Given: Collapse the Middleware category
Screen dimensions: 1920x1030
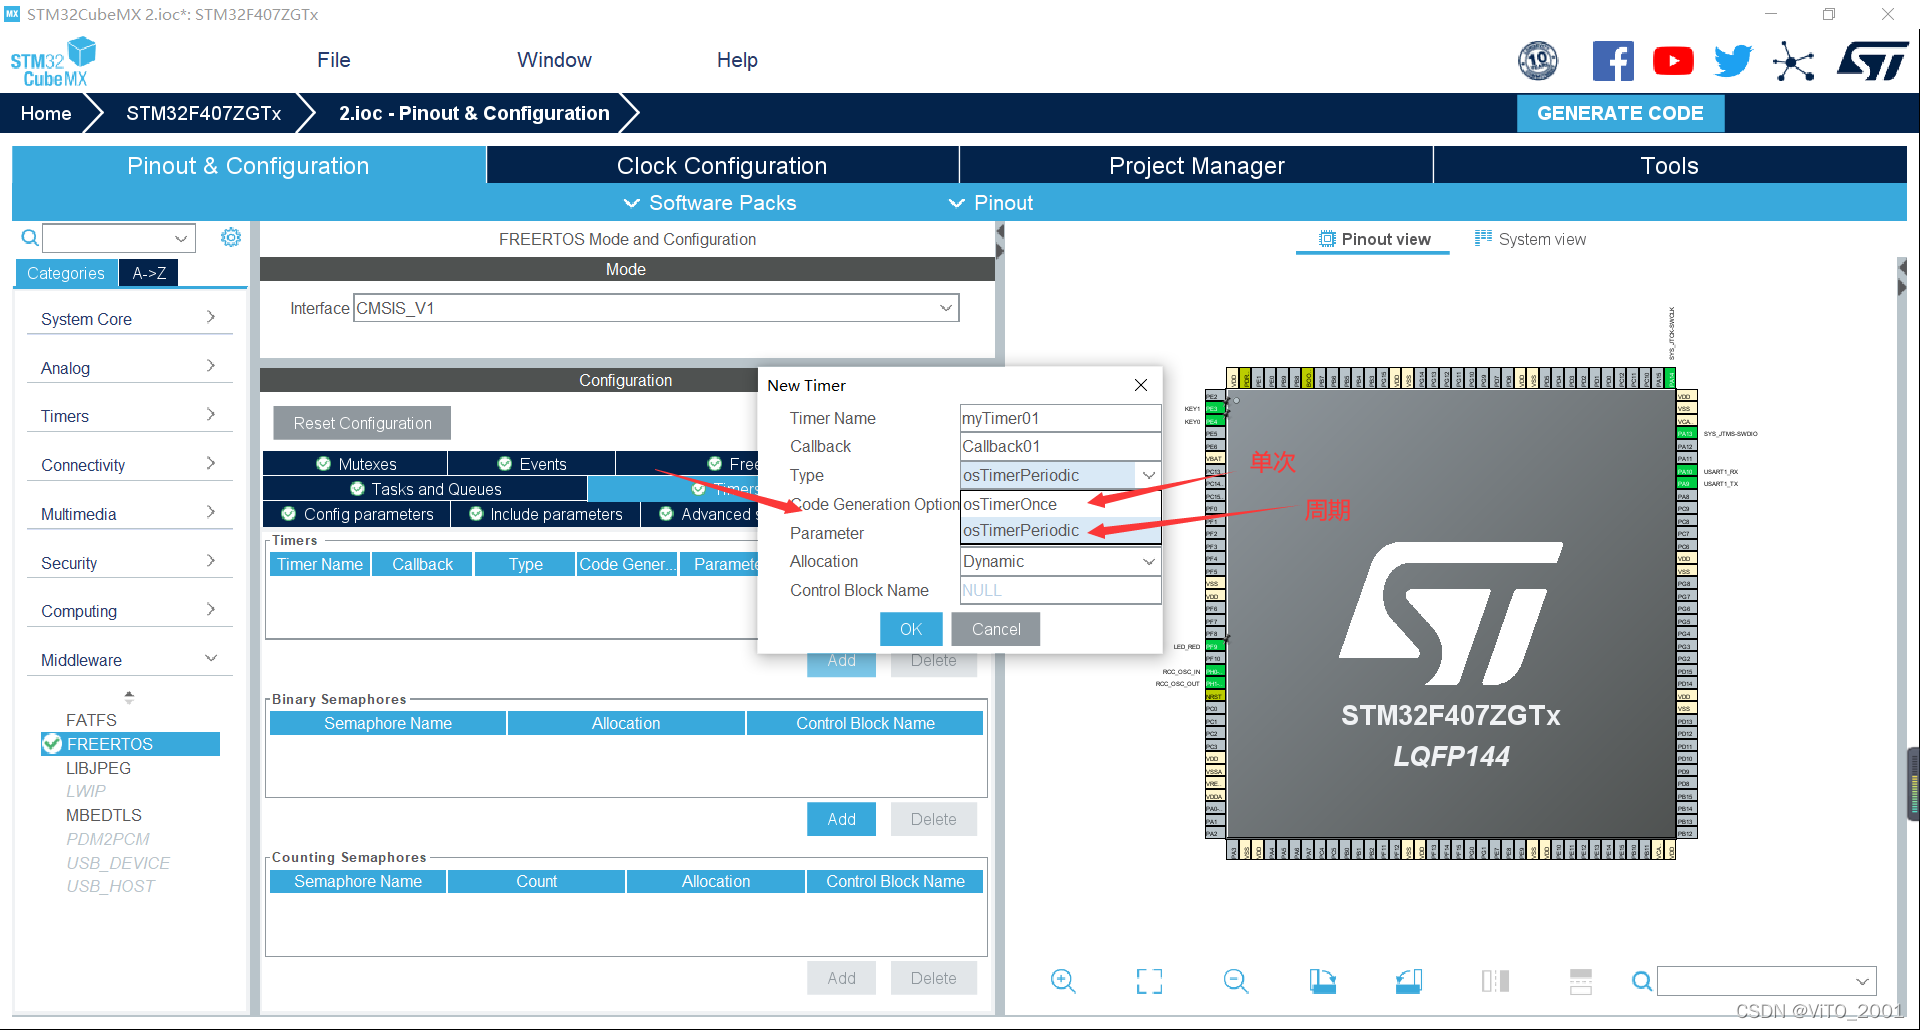Looking at the screenshot, I should (129, 660).
